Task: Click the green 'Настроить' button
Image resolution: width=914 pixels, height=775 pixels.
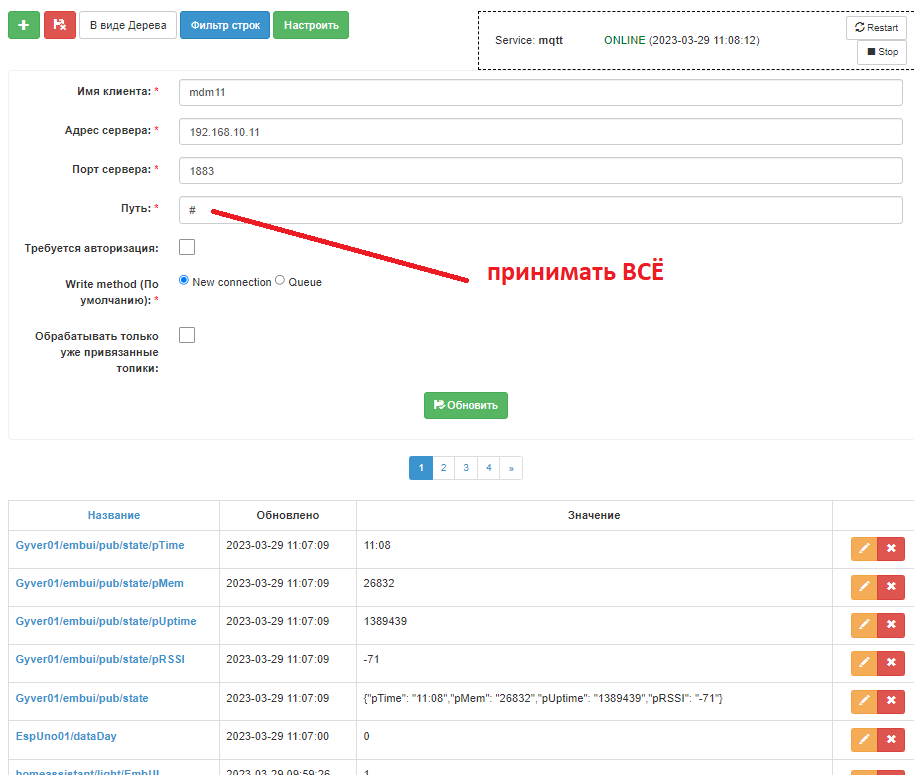Action: [x=311, y=25]
